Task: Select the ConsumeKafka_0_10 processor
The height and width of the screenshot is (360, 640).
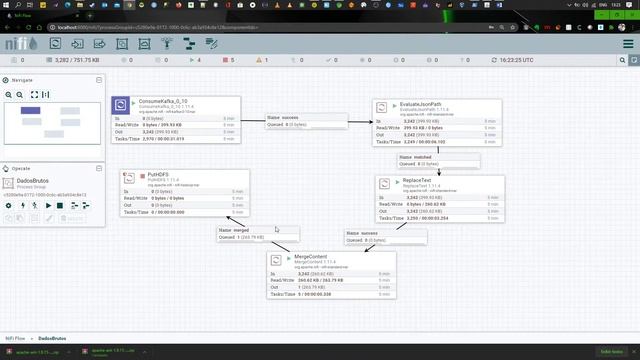Action: pos(176,120)
